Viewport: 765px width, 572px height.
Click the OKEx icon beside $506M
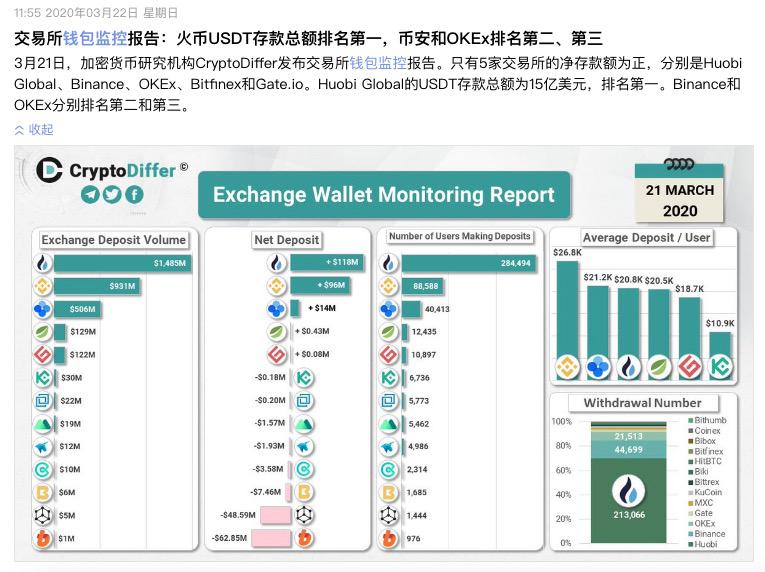coord(43,309)
